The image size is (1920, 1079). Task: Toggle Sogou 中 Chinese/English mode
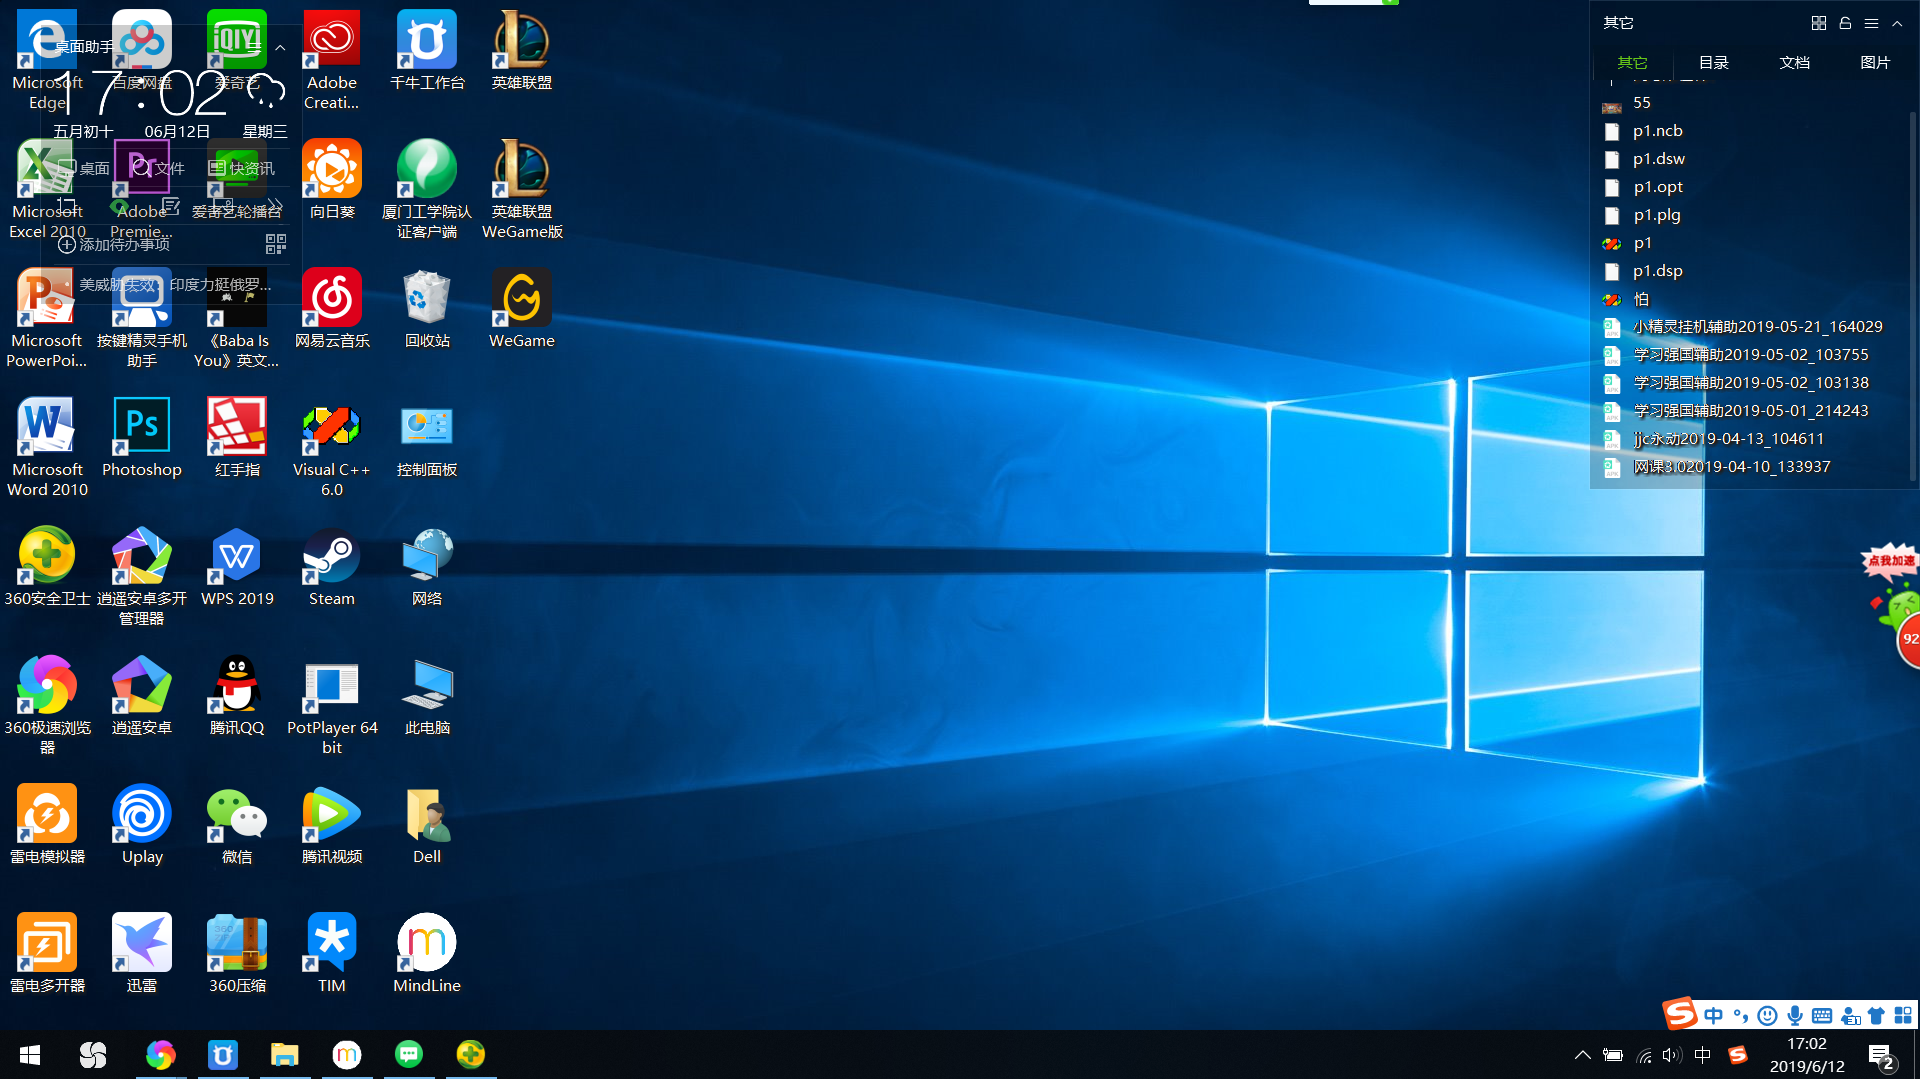click(1714, 1016)
